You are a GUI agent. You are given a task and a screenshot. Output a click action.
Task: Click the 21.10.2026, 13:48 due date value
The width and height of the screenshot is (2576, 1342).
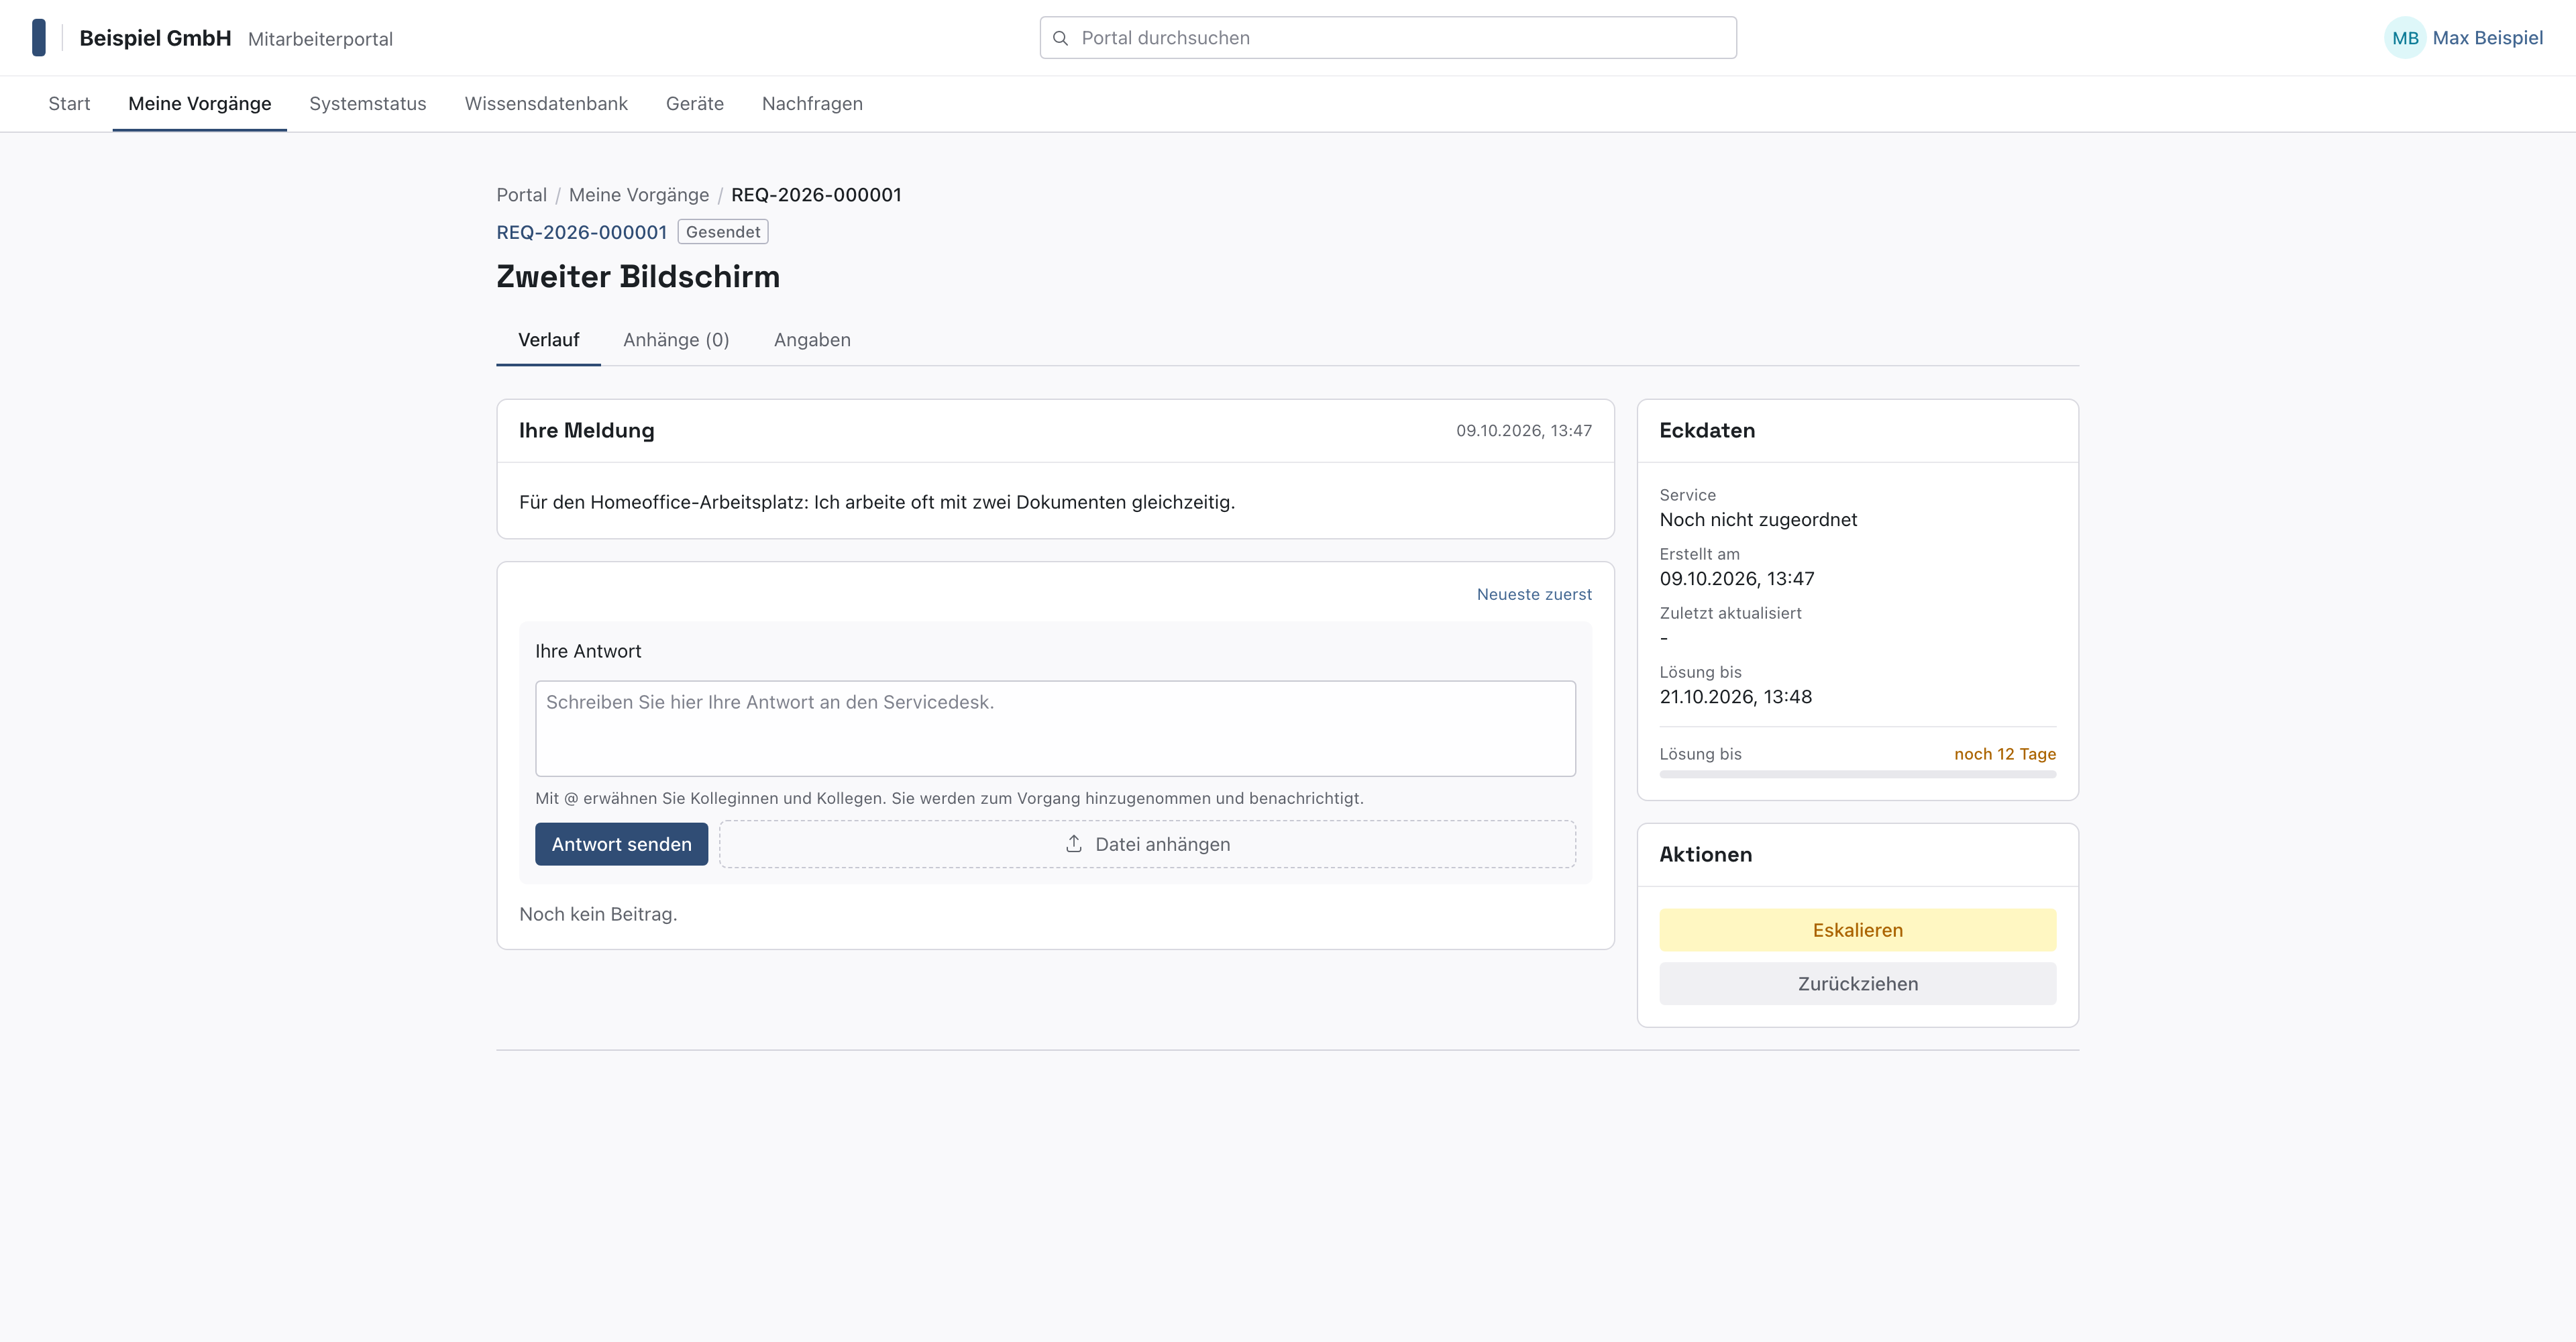(x=1736, y=697)
